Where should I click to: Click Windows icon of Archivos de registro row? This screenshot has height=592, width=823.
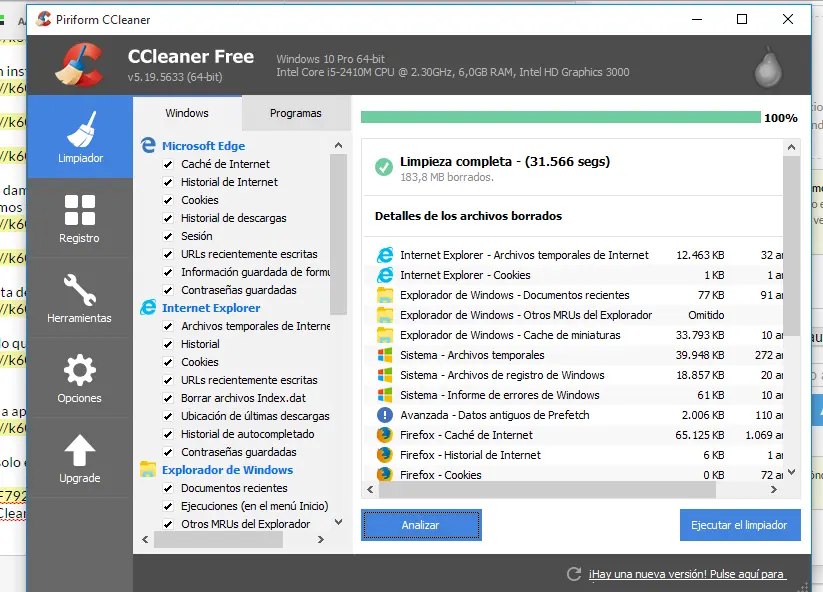385,375
